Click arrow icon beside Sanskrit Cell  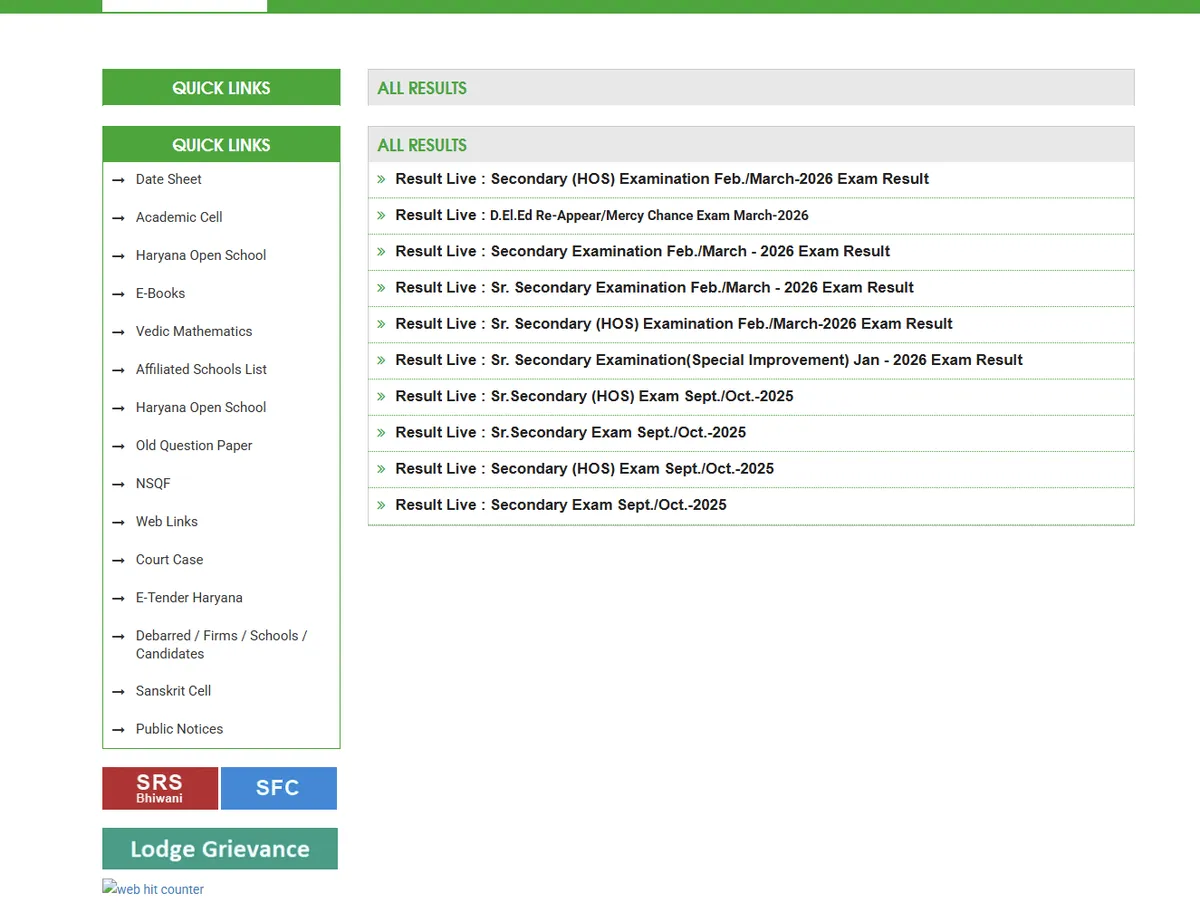(x=118, y=691)
